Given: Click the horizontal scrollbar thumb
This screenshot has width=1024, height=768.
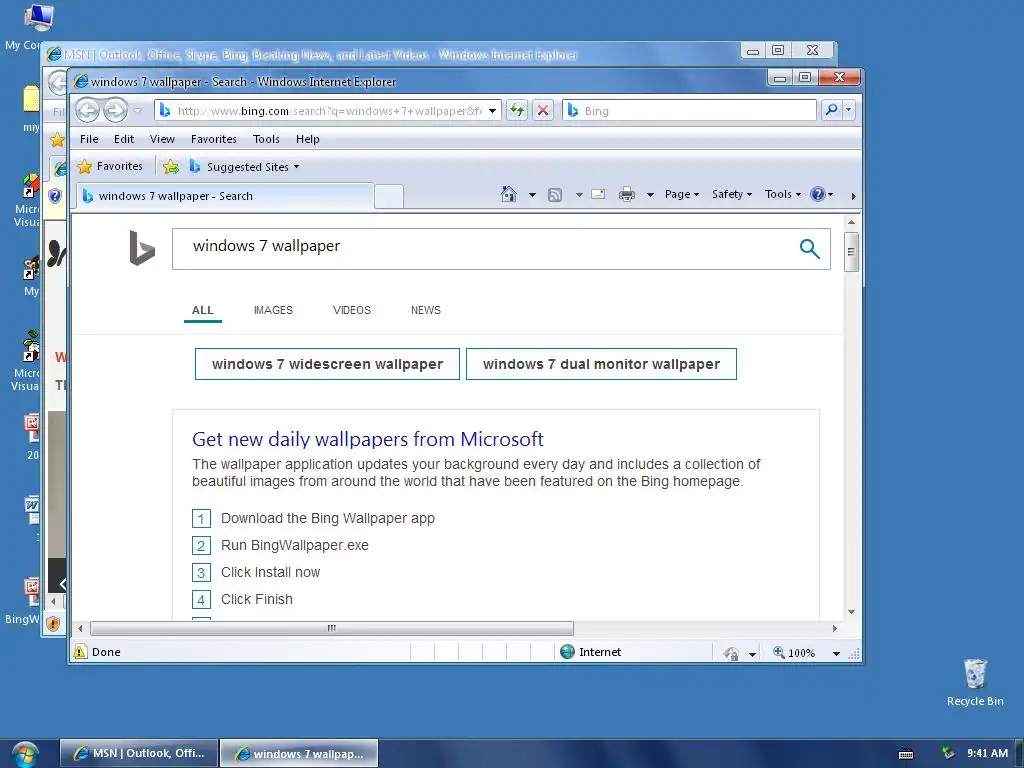Looking at the screenshot, I should click(x=332, y=628).
